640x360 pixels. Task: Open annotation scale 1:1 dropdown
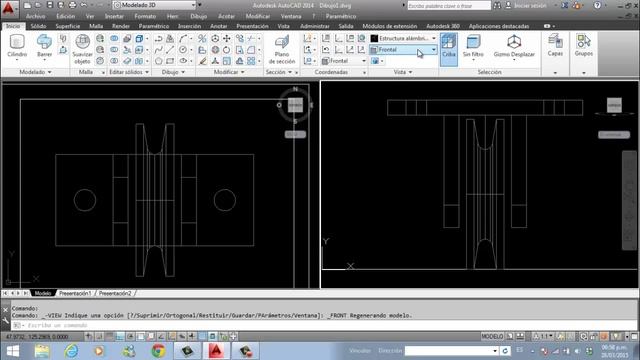click(x=544, y=336)
